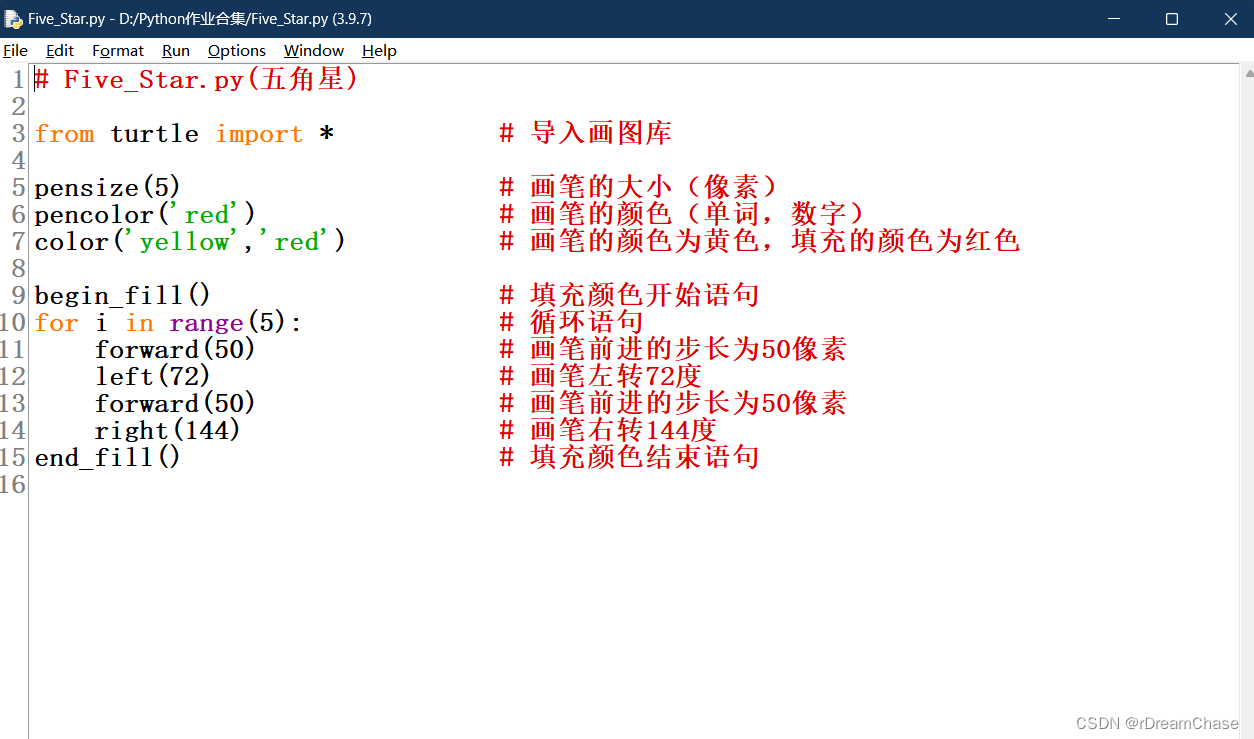
Task: Click 'forward(50)' on line 11
Action: (175, 350)
